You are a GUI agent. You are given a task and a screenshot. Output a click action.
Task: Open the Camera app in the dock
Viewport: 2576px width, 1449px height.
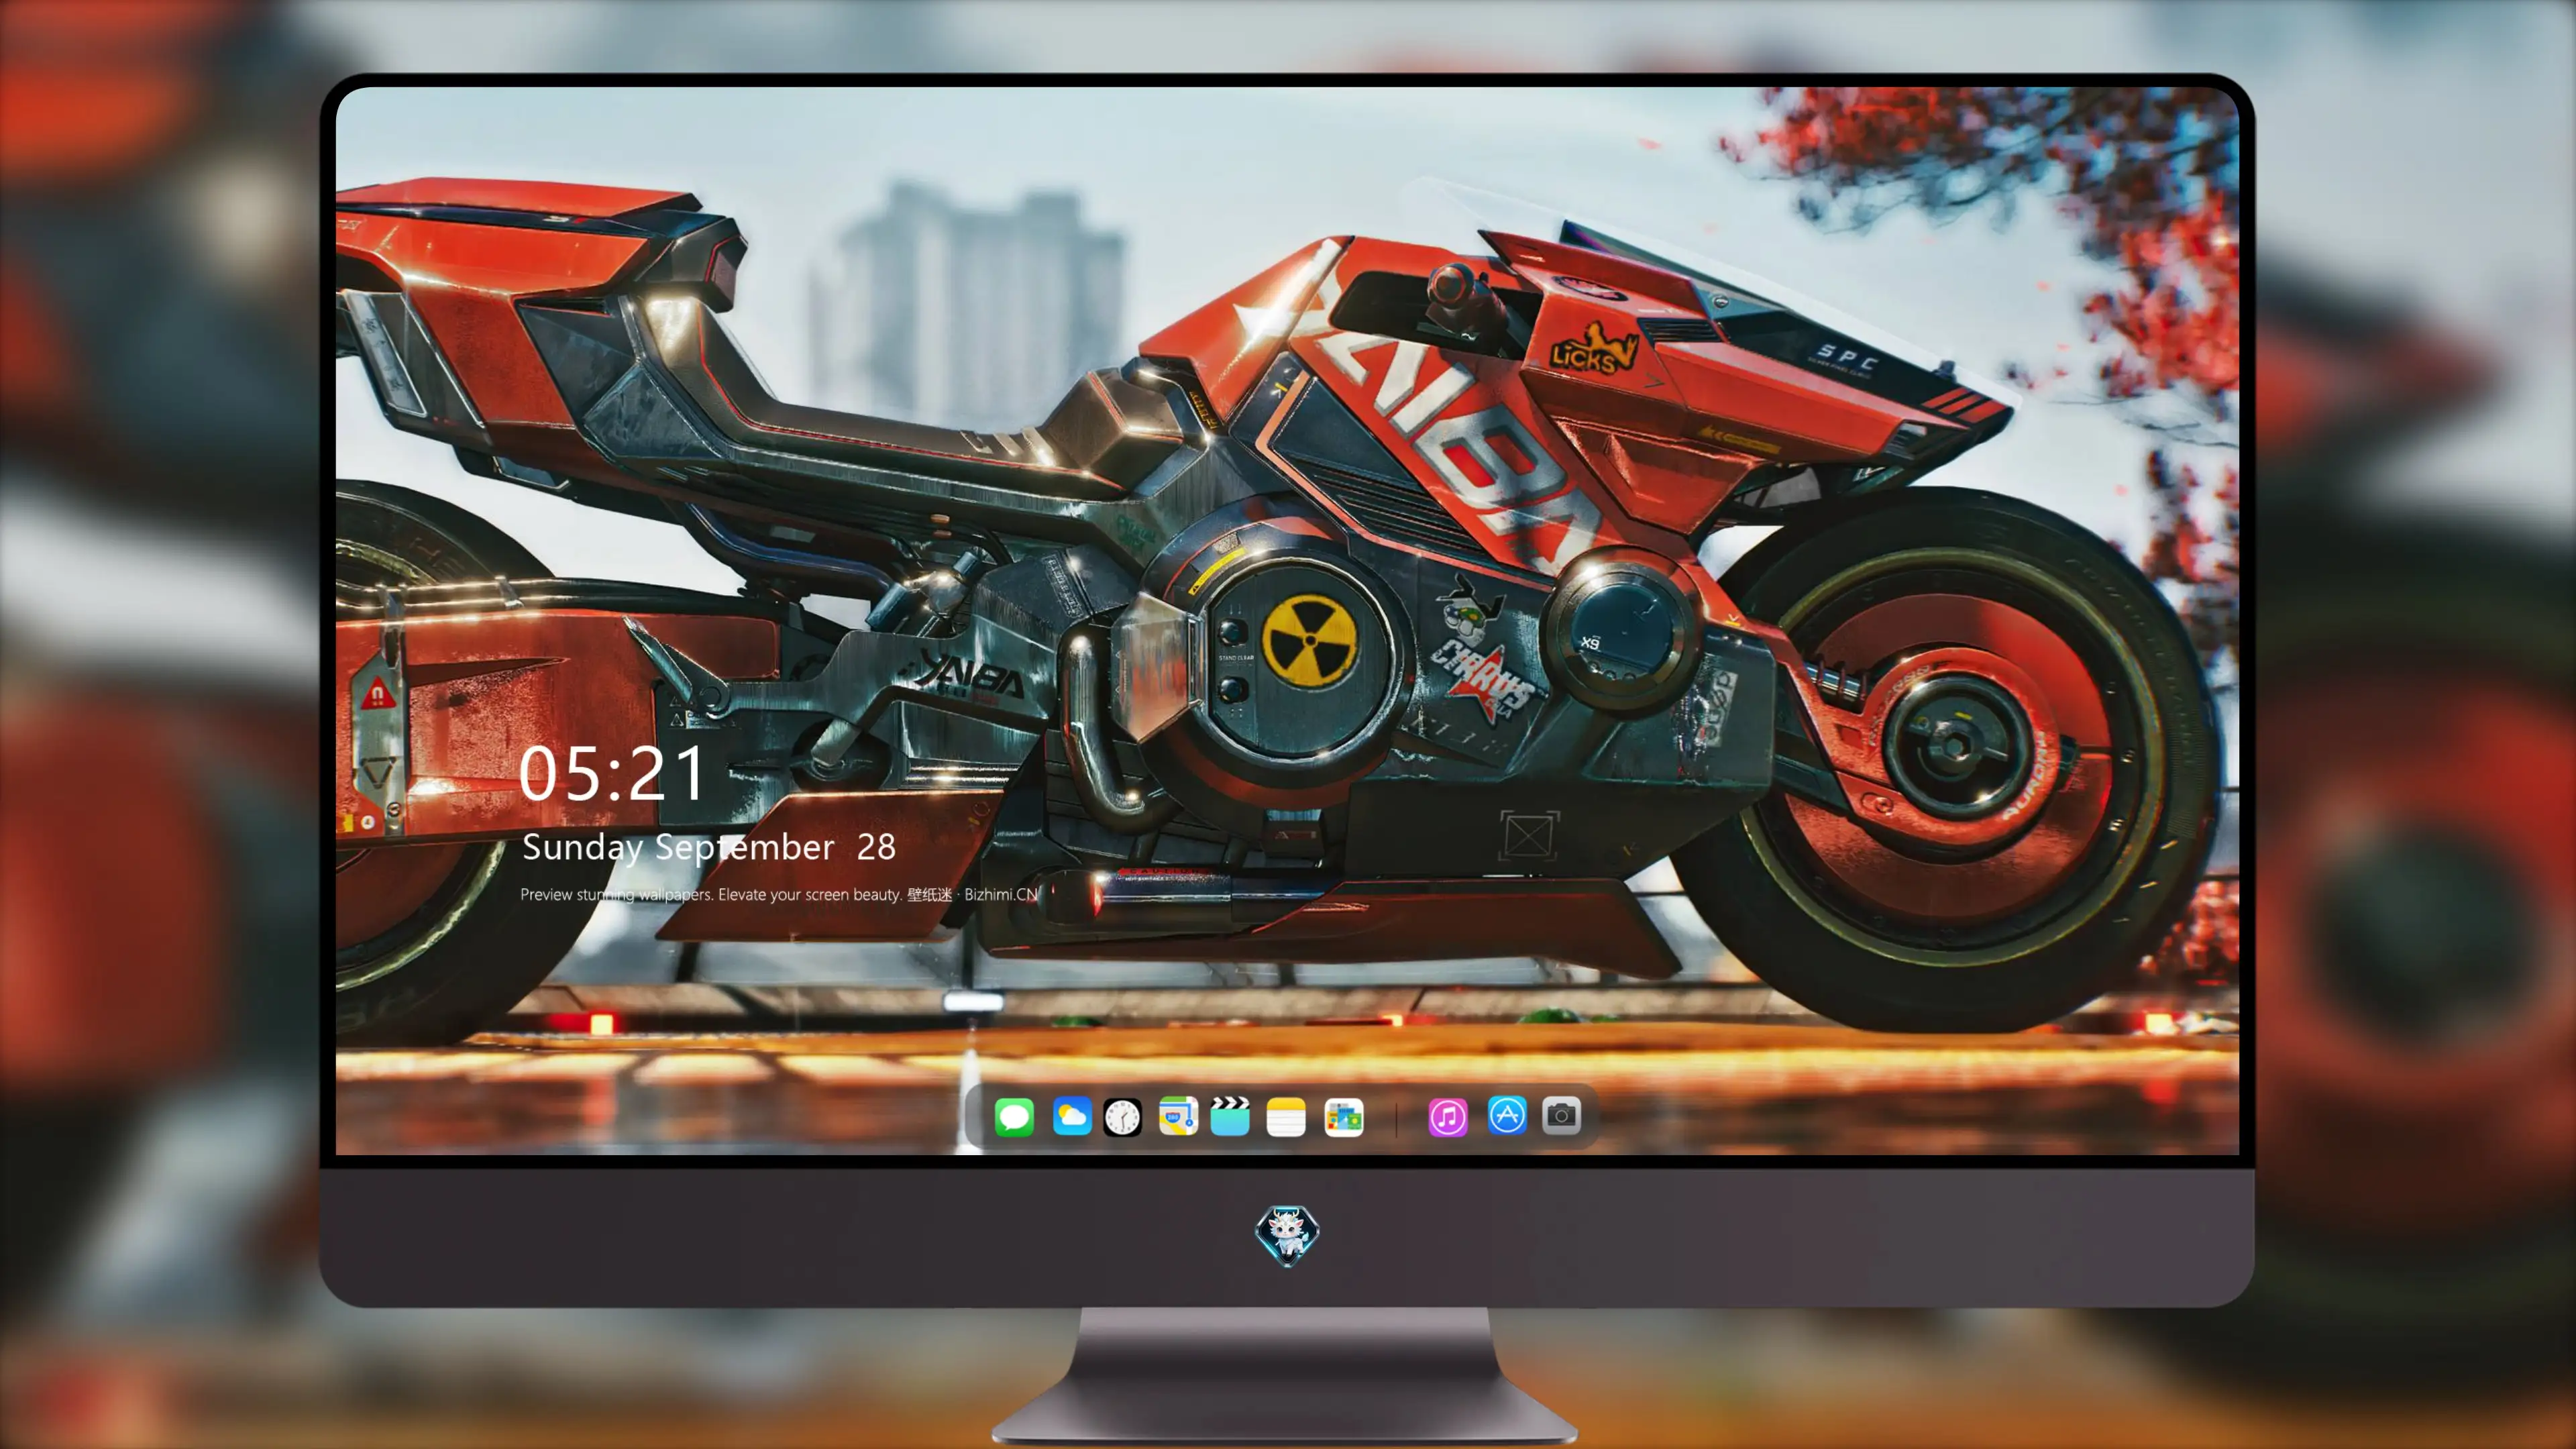point(1561,1116)
